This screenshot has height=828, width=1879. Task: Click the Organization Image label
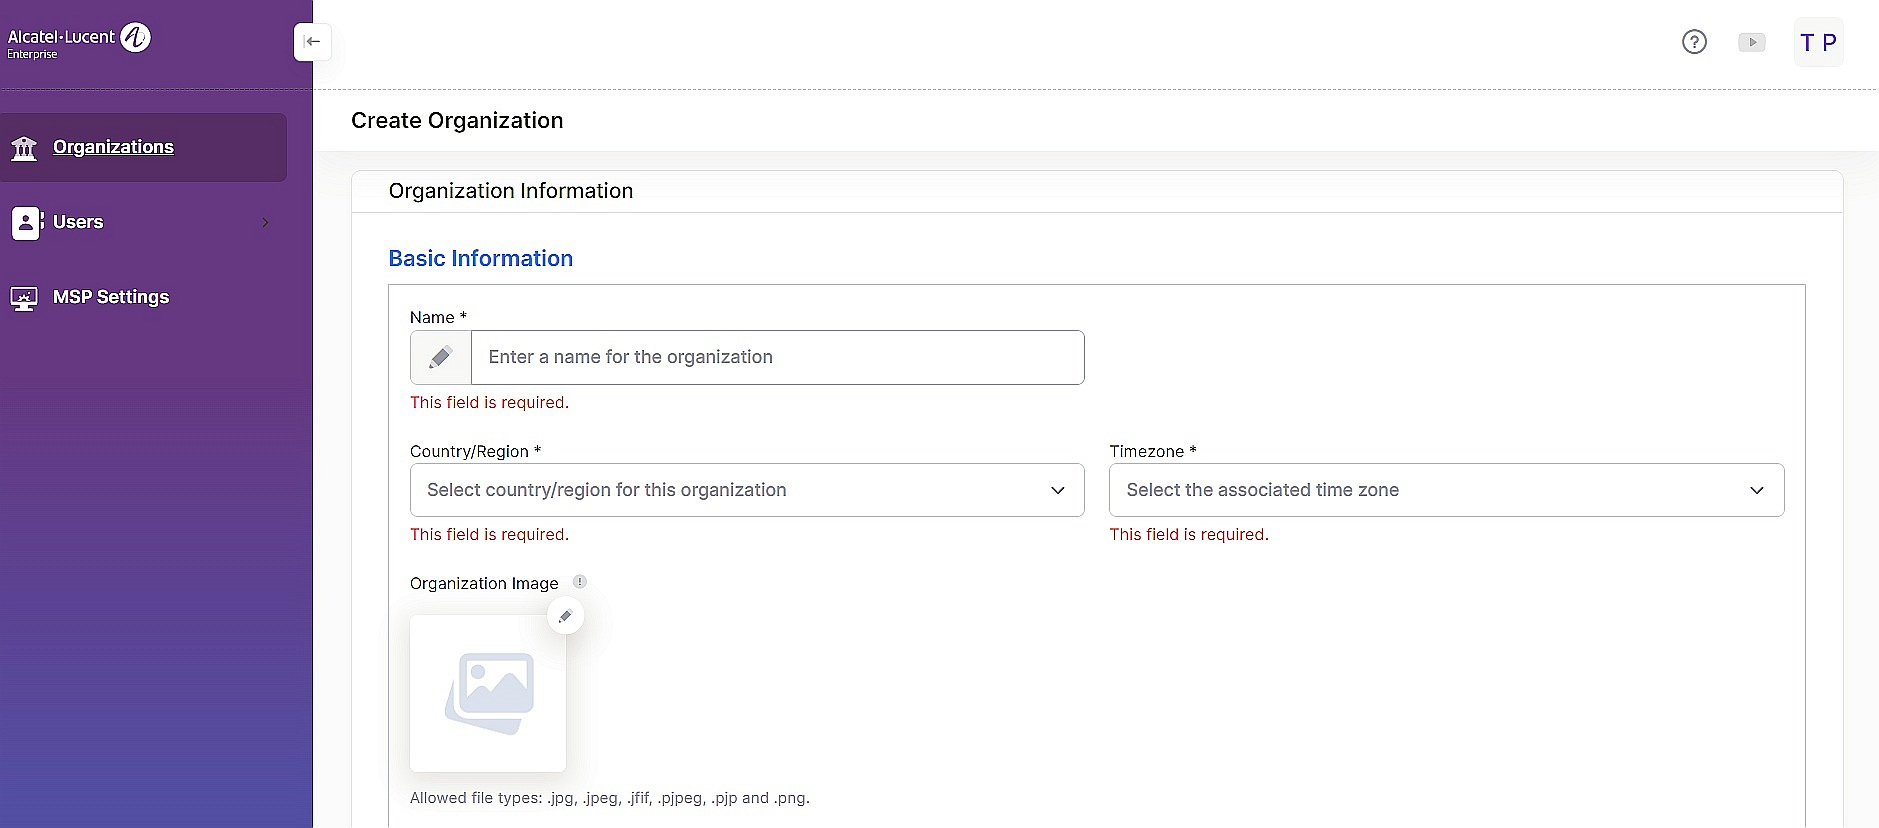click(x=484, y=583)
